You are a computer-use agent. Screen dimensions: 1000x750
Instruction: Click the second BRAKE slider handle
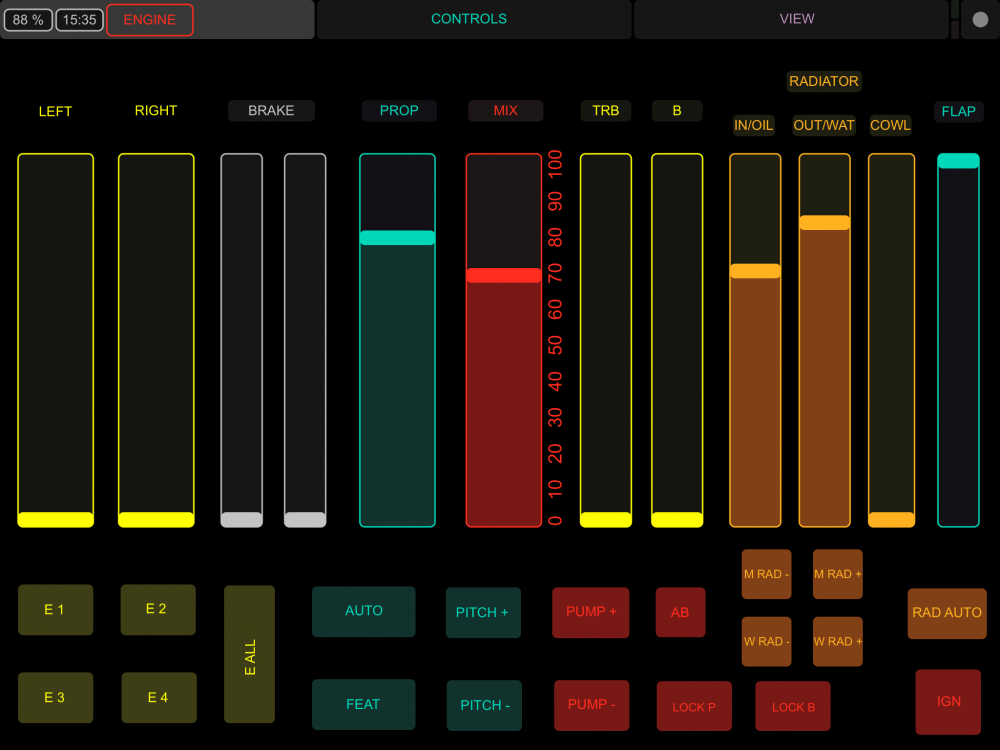305,519
